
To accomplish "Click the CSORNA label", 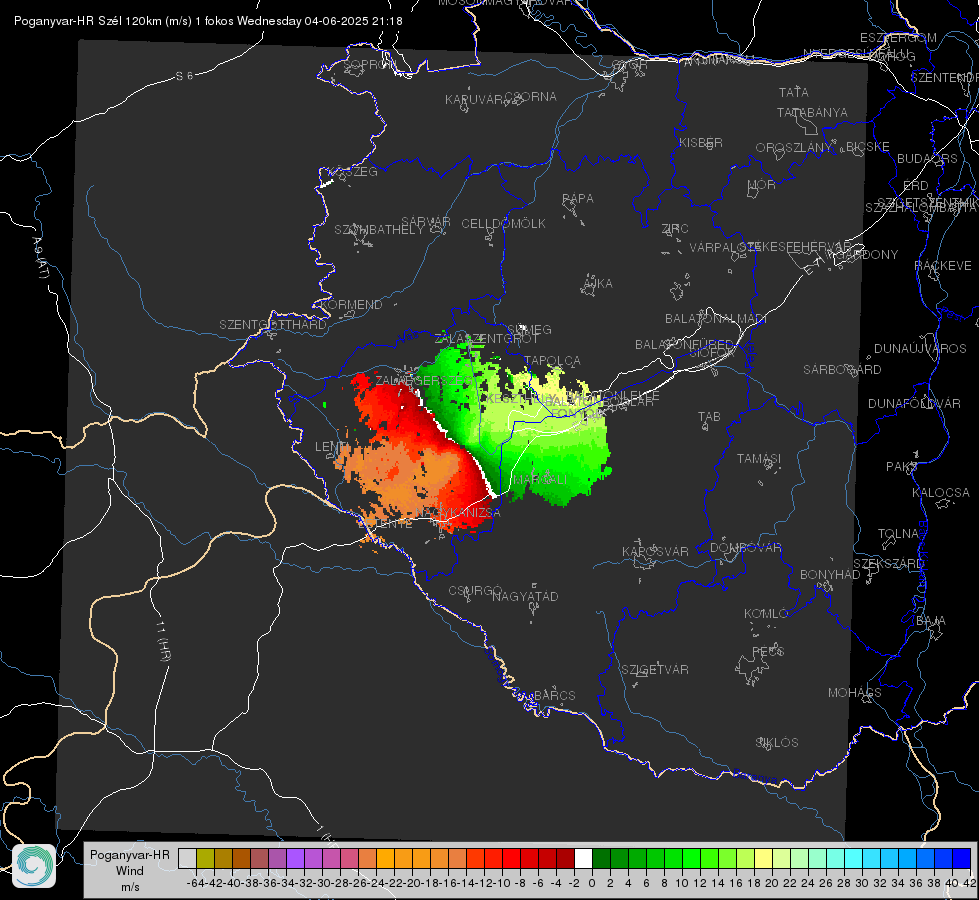I will (x=530, y=97).
